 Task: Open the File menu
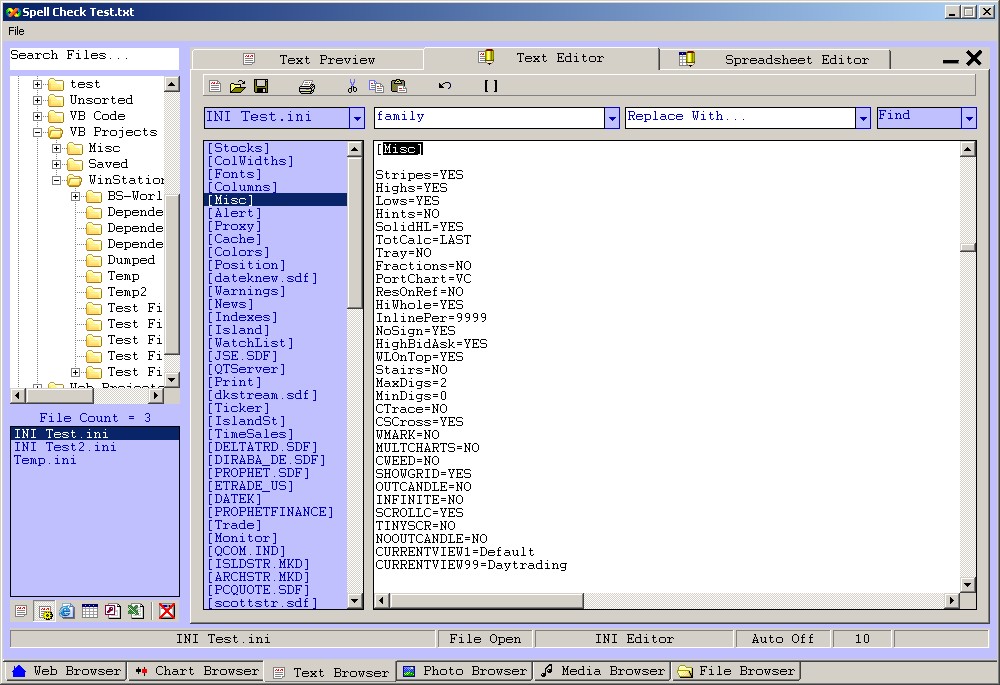coord(17,31)
